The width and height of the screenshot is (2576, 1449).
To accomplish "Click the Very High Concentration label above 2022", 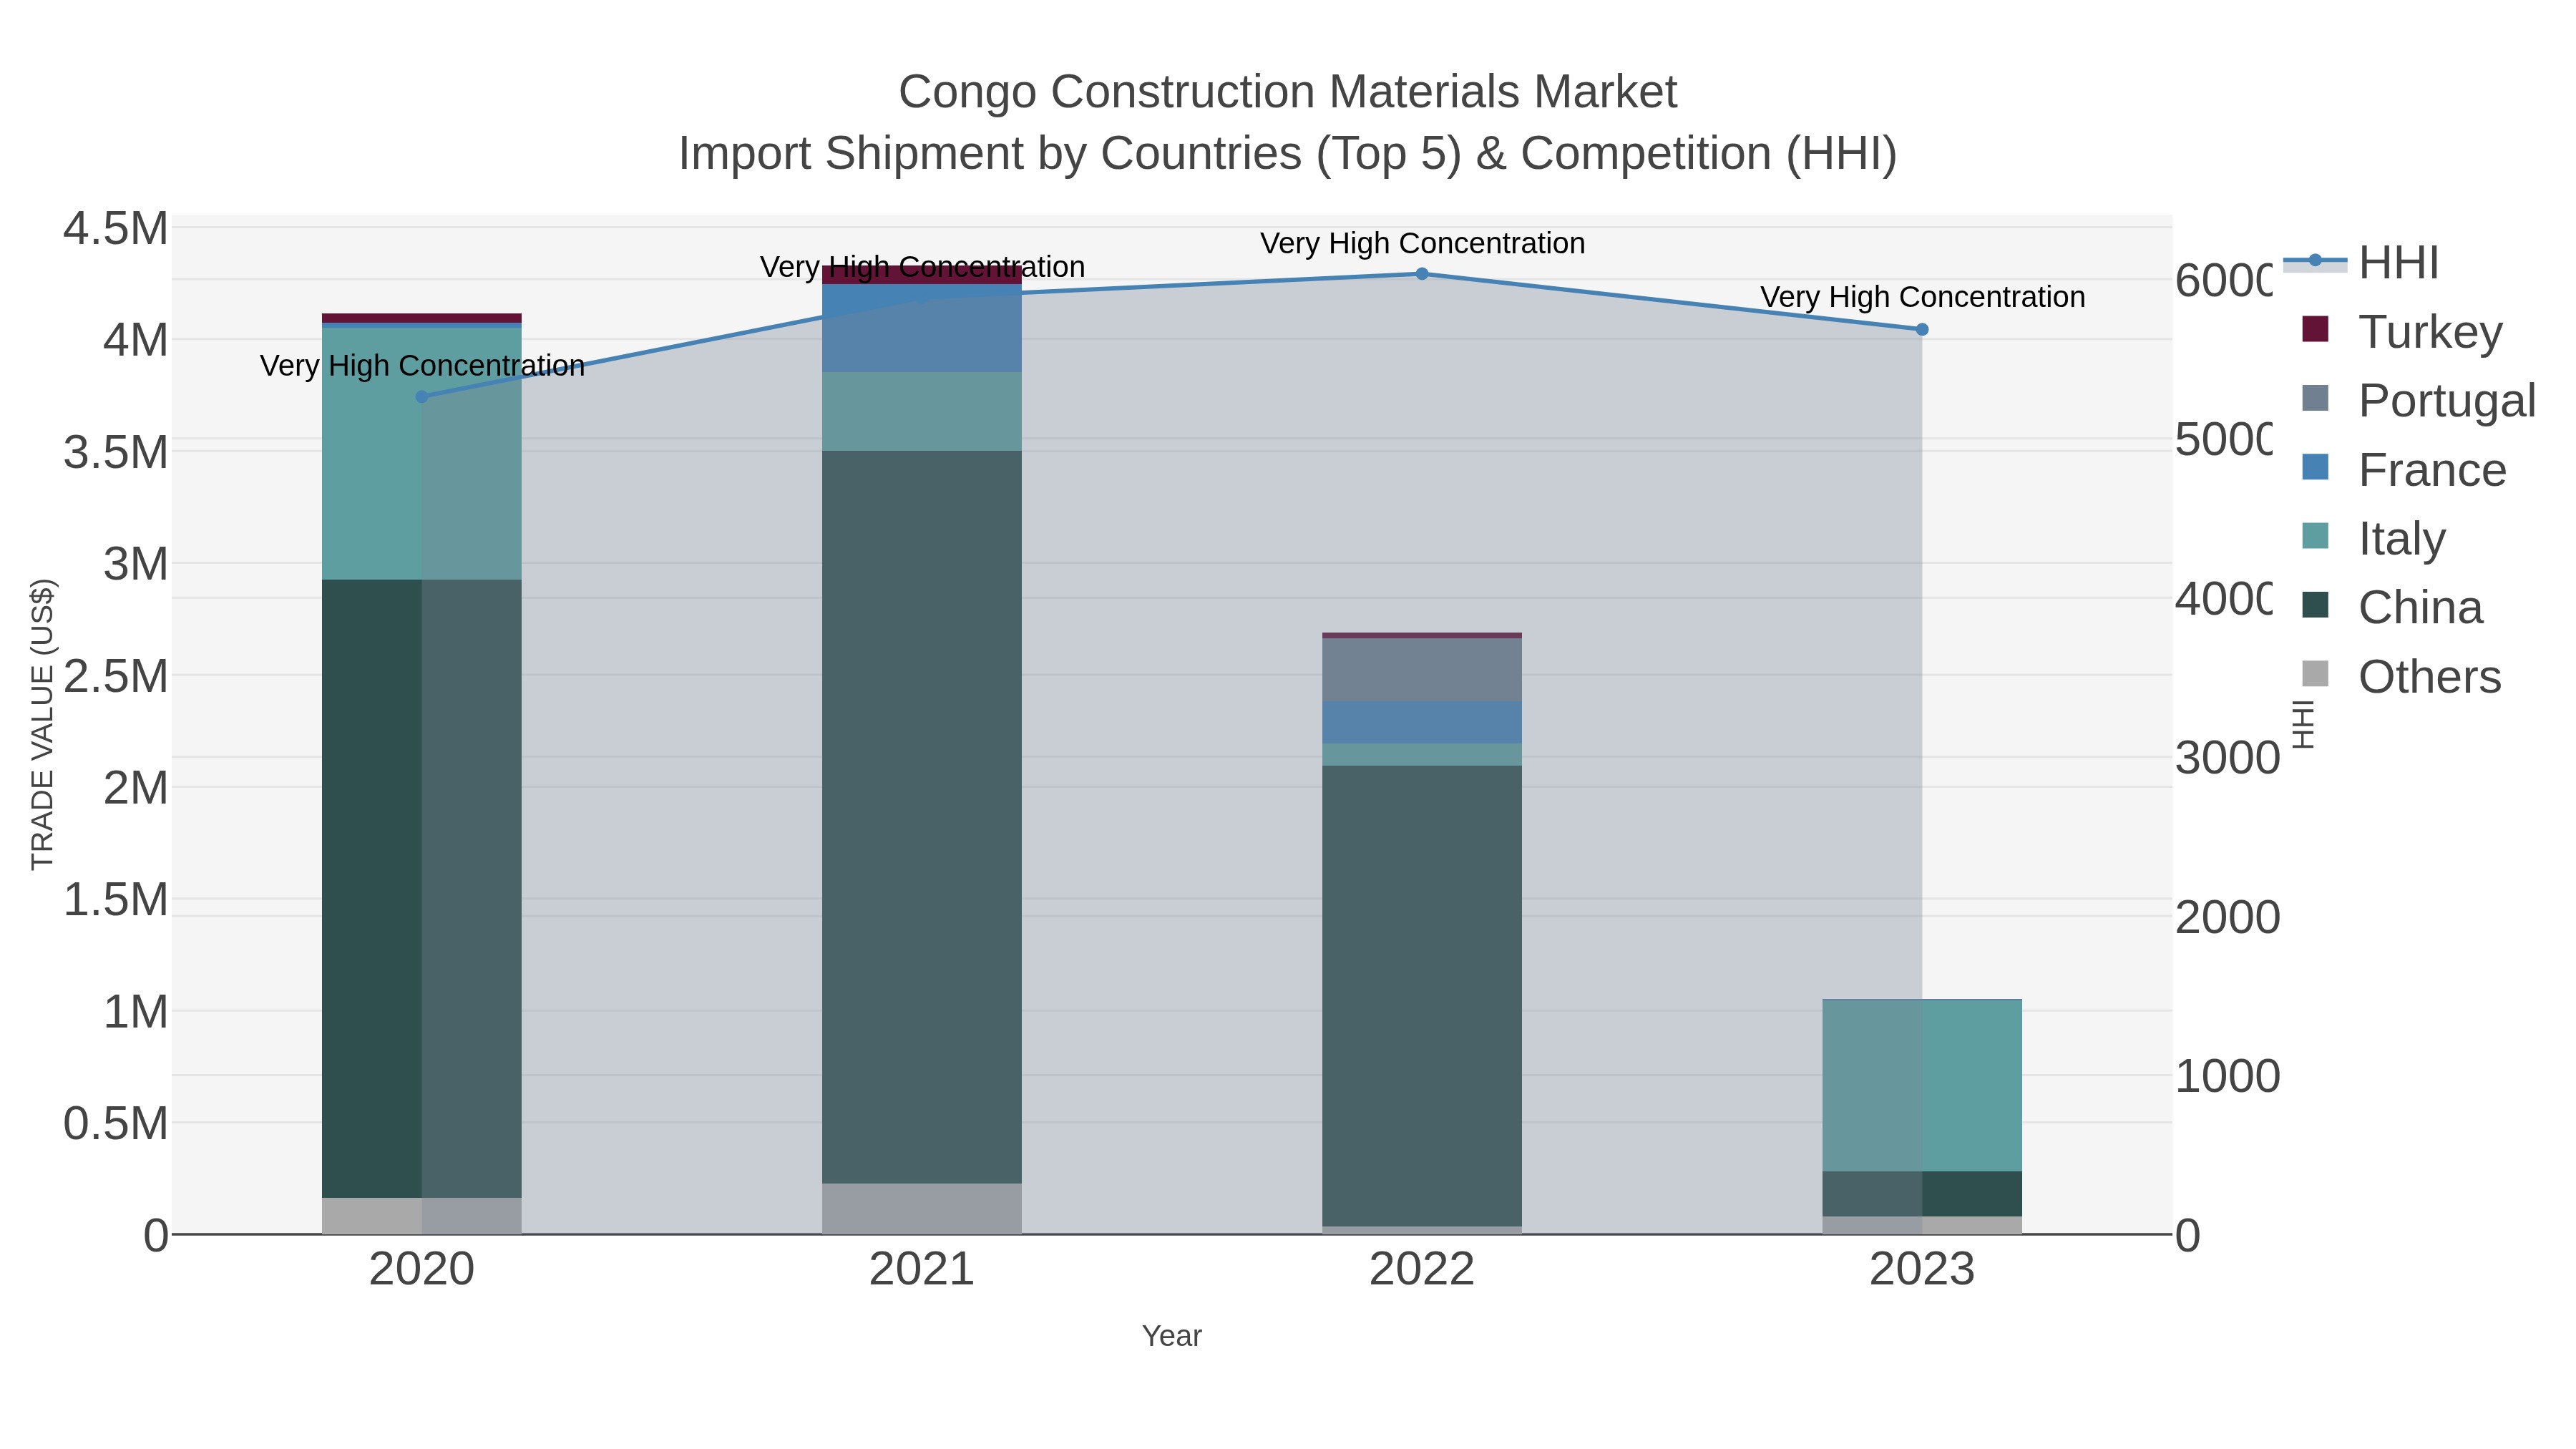I will pyautogui.click(x=1422, y=243).
